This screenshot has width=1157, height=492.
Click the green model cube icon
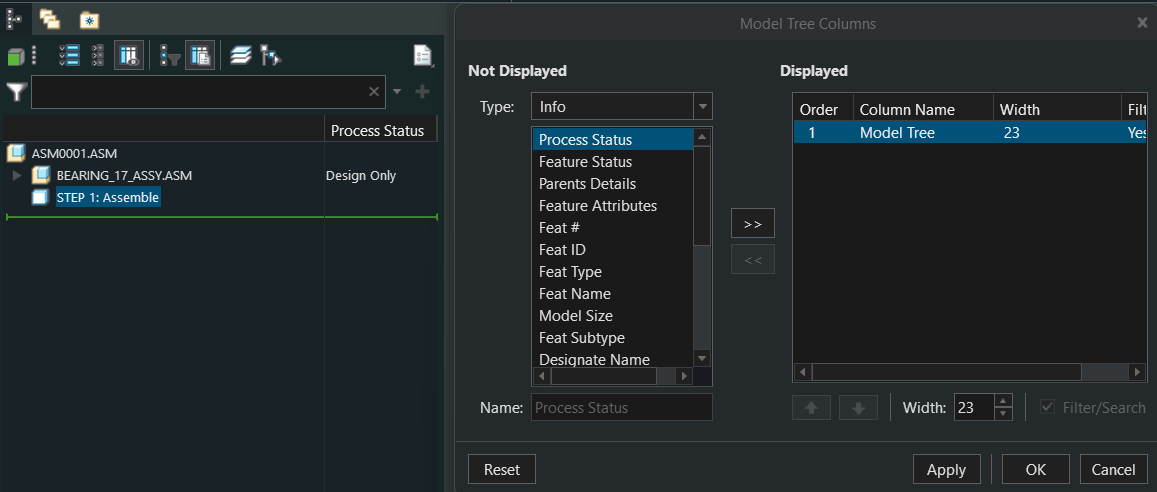[15, 56]
